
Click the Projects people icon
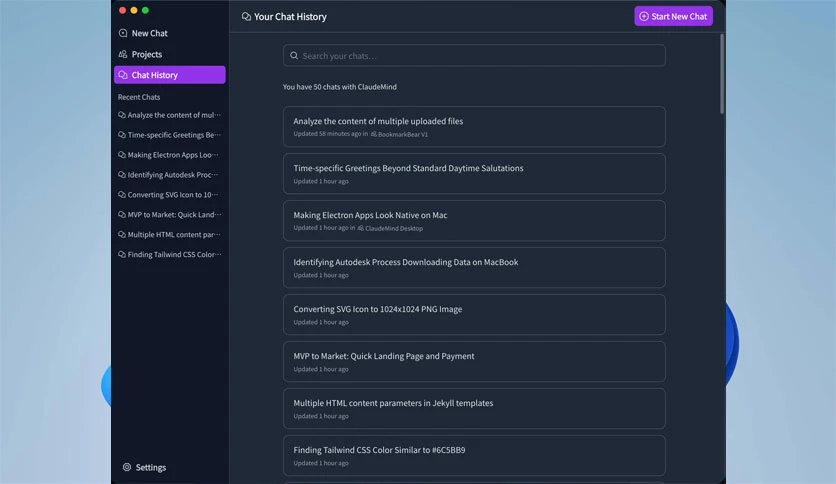[x=123, y=54]
